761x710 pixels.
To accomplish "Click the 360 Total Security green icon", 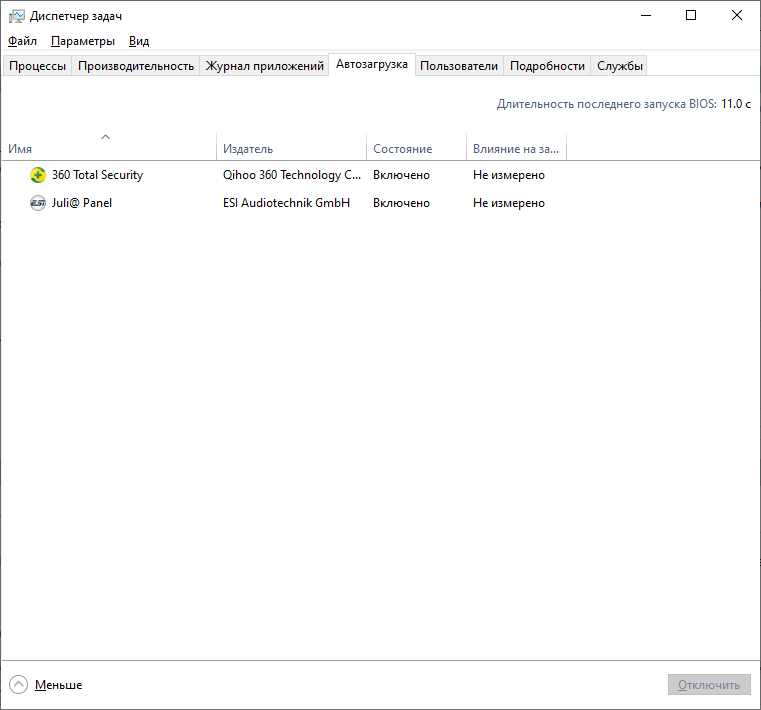I will tap(37, 175).
